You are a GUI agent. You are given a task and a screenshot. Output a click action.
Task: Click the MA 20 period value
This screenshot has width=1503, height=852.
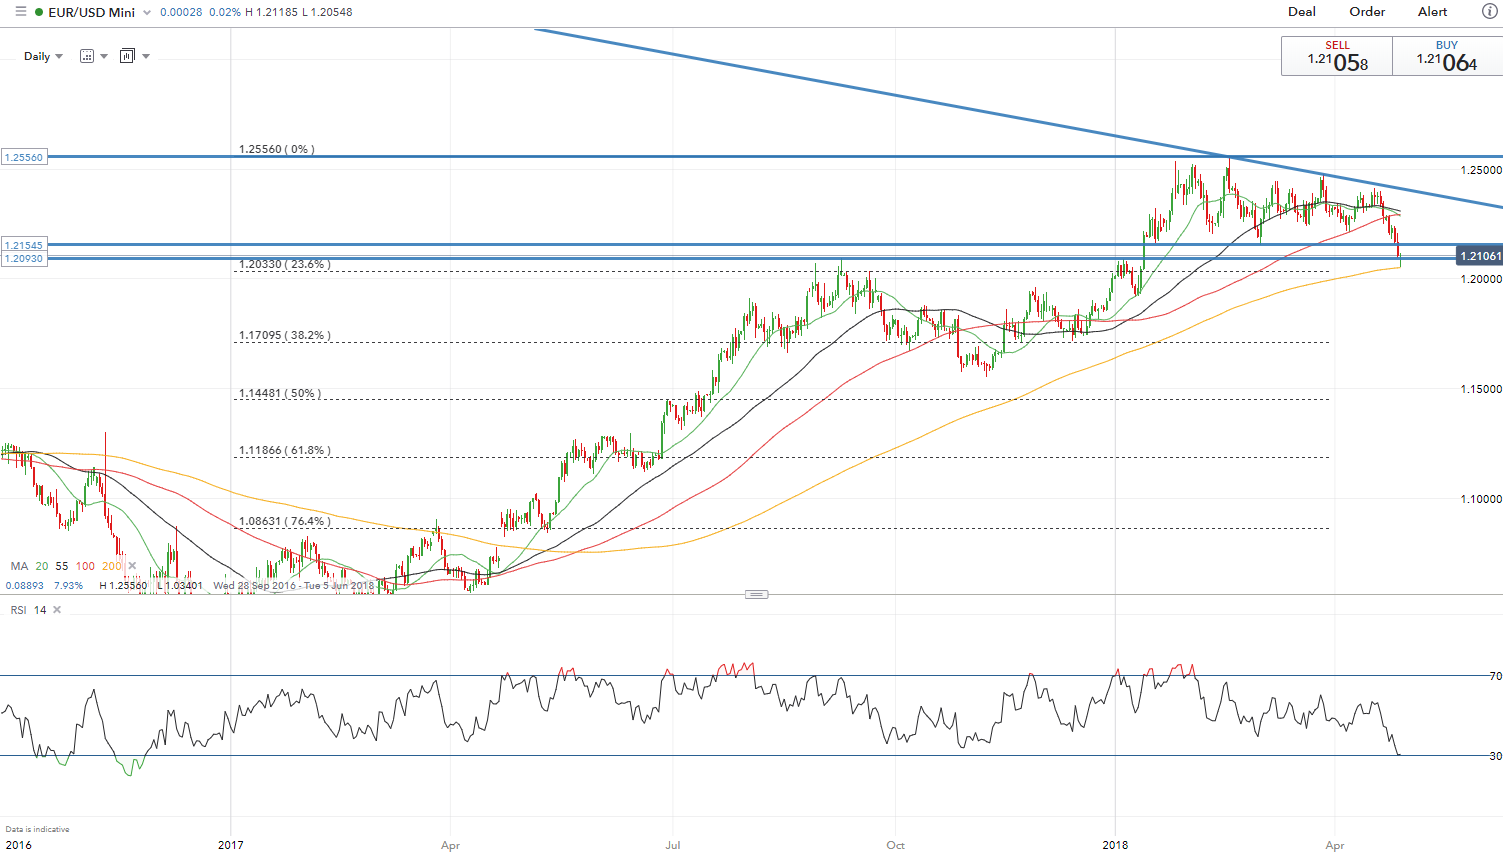42,566
